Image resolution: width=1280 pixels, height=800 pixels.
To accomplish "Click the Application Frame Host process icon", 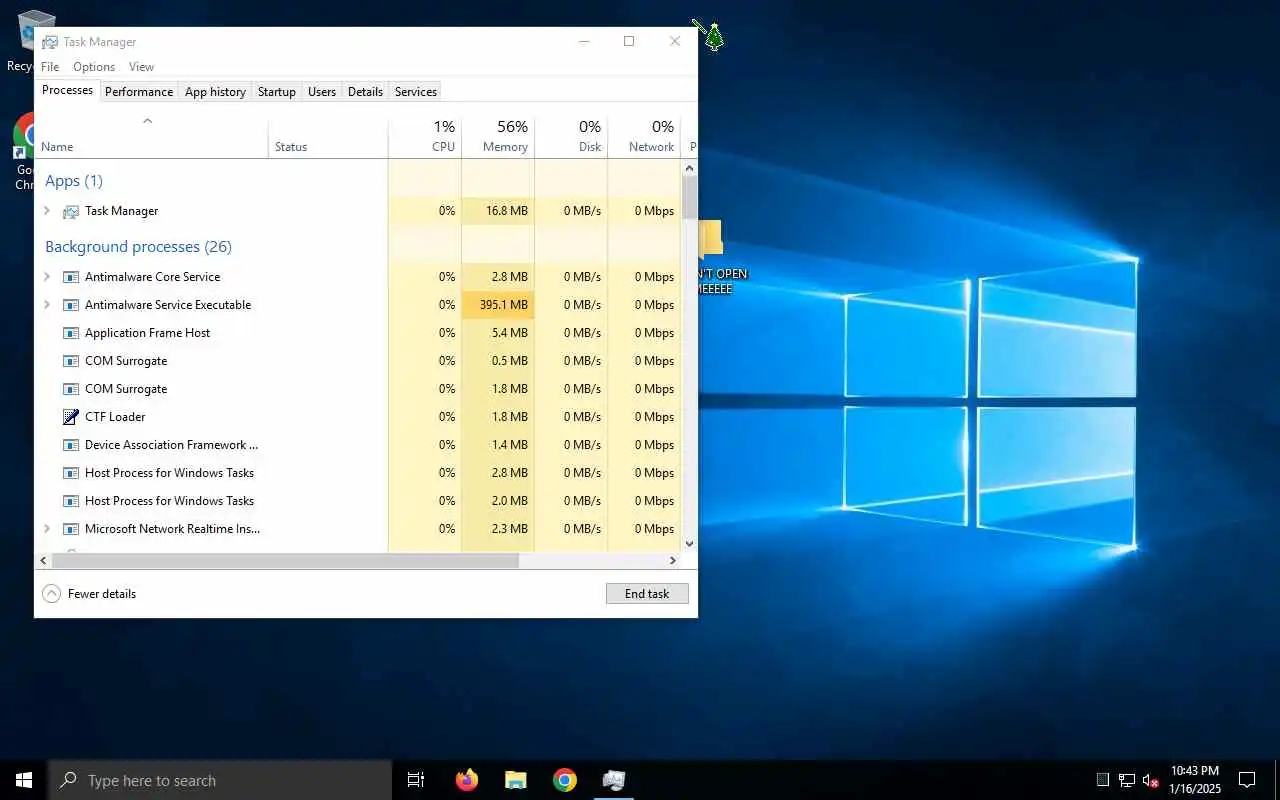I will point(71,333).
